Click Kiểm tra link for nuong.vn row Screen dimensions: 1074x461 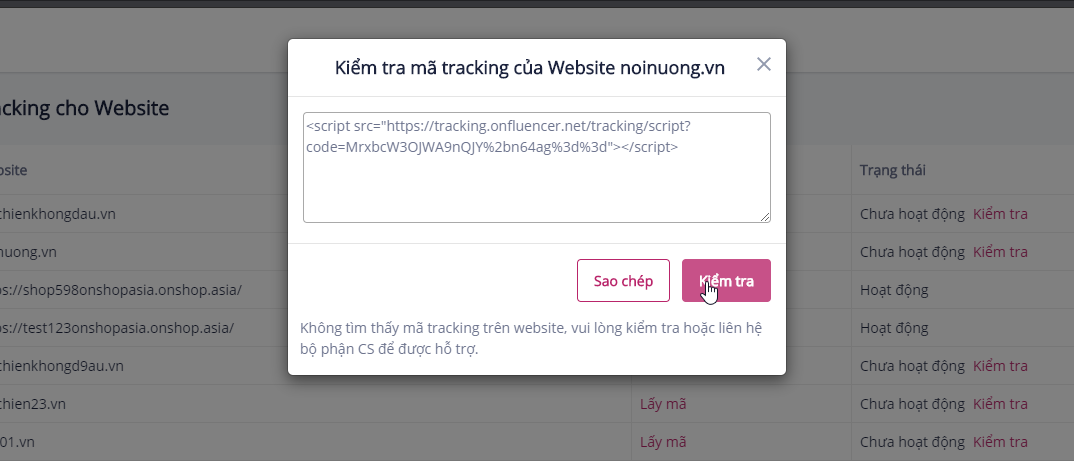pyautogui.click(x=1000, y=251)
